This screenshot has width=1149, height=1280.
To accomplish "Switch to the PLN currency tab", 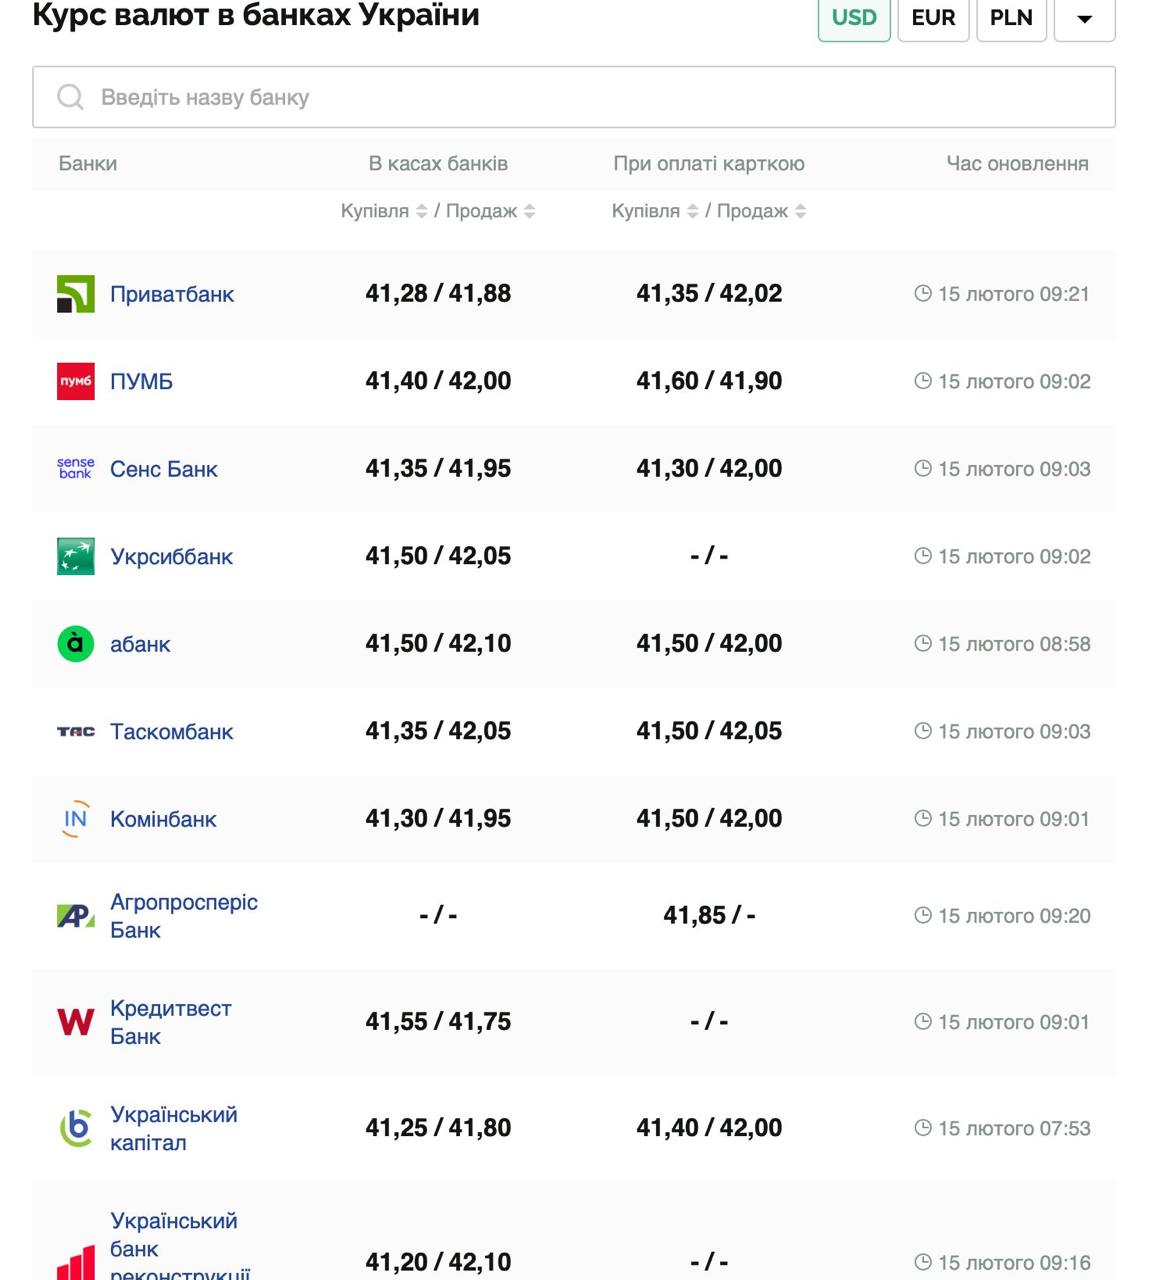I will tap(1011, 19).
